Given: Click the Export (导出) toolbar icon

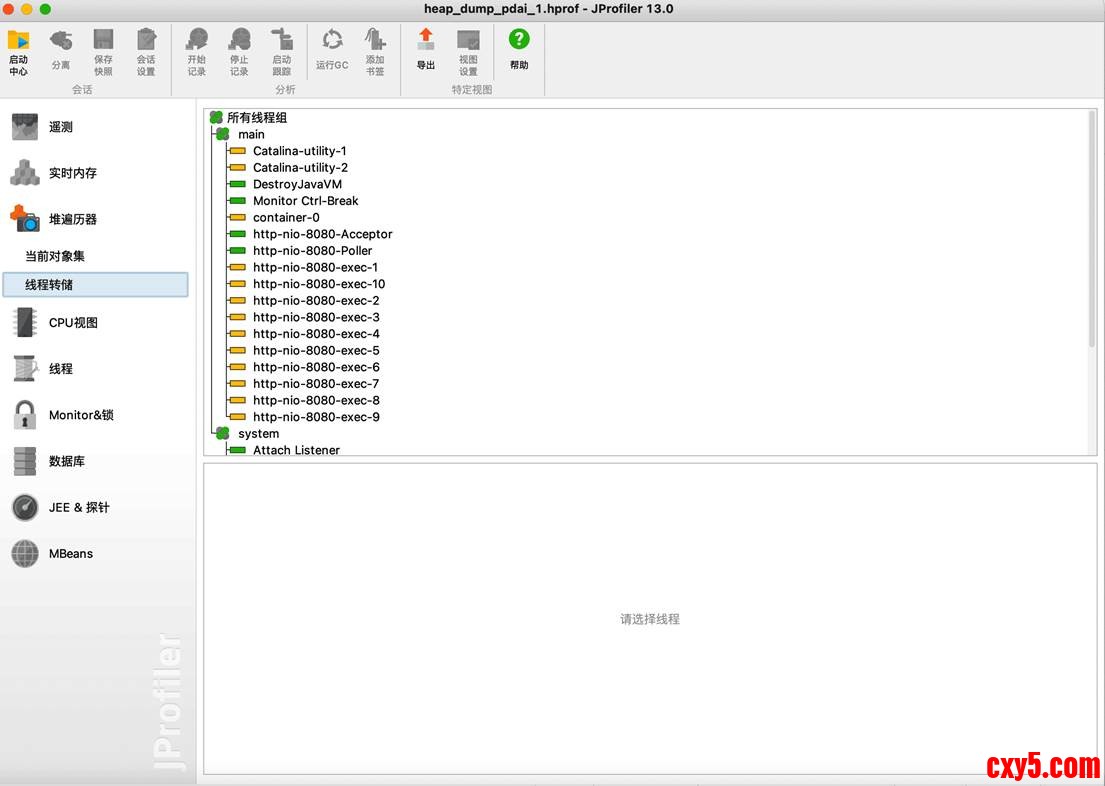Looking at the screenshot, I should click(x=426, y=51).
